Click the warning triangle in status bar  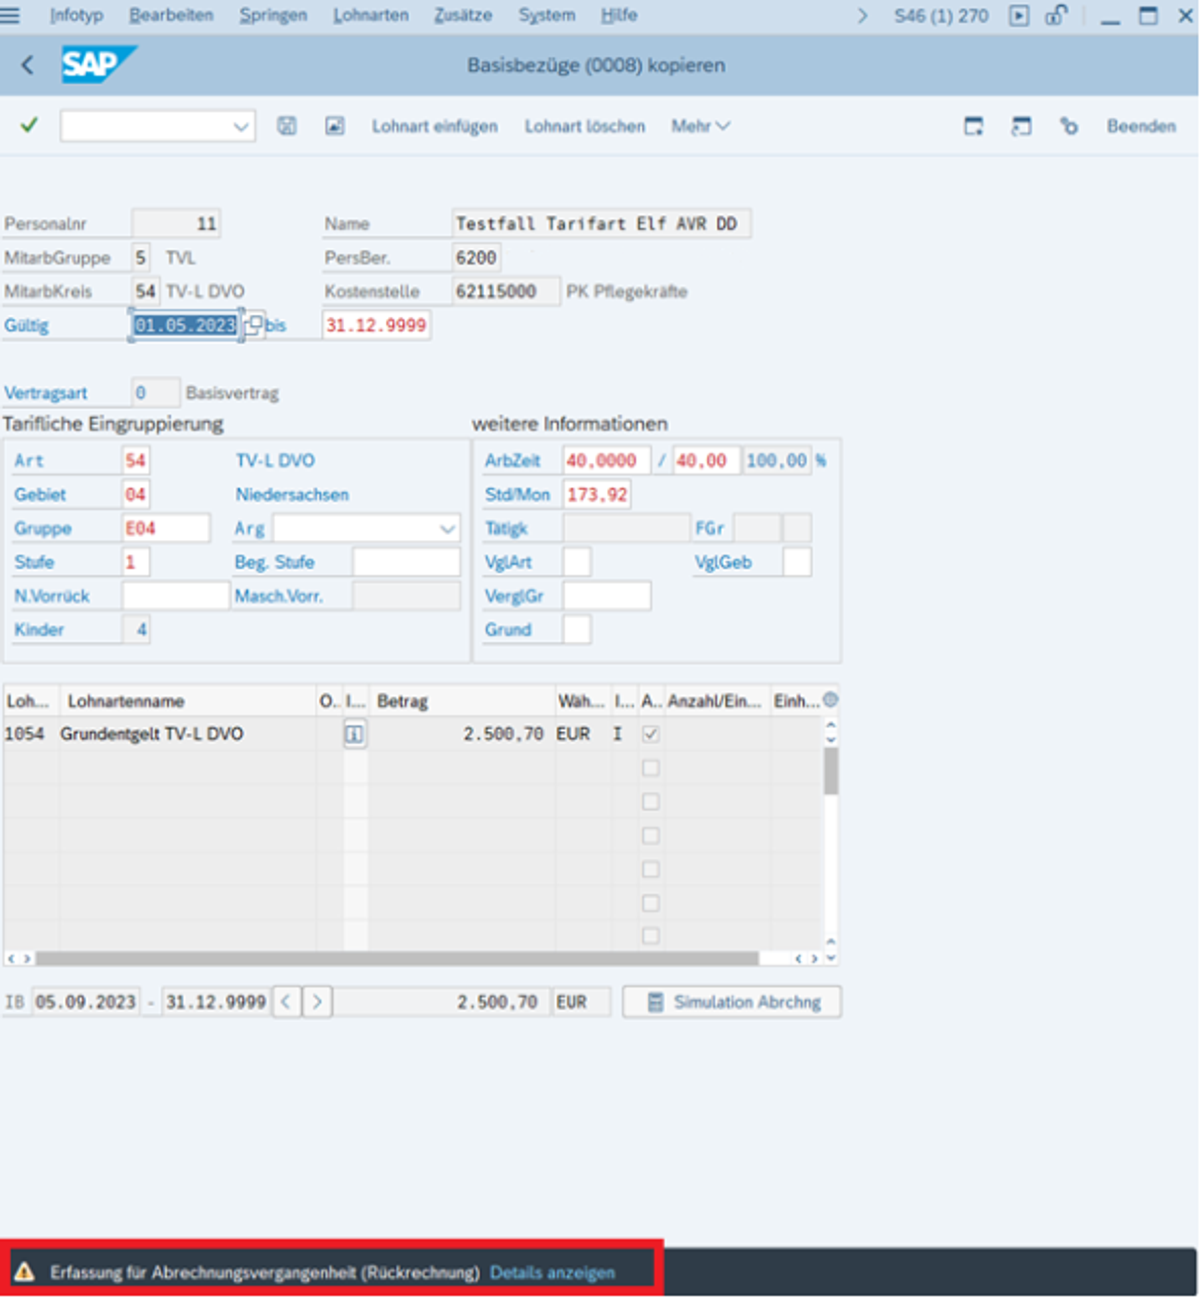[x=25, y=1272]
